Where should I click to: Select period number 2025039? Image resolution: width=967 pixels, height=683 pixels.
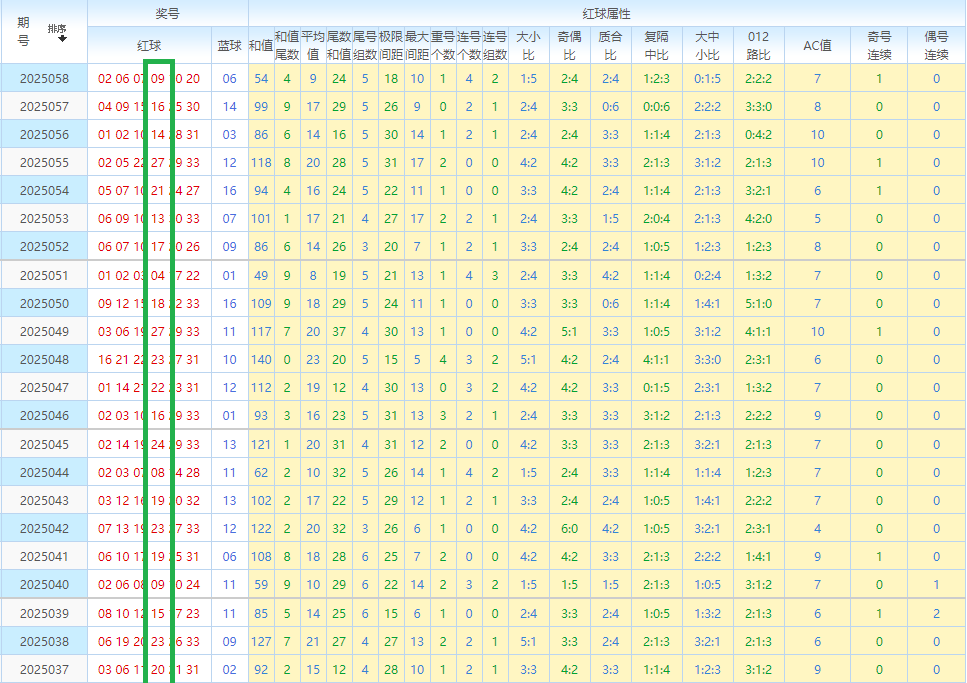point(44,613)
